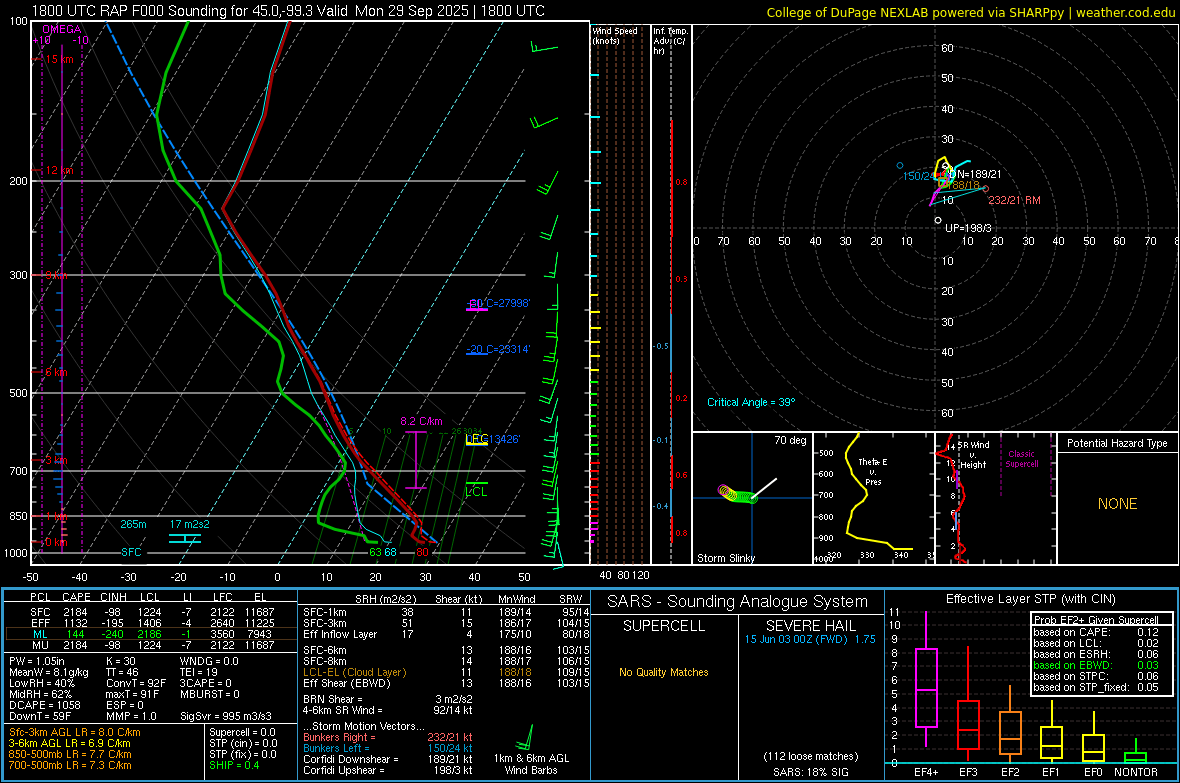Click the Theta-E v. Pres panel label
Image resolution: width=1180 pixels, height=783 pixels.
(872, 471)
